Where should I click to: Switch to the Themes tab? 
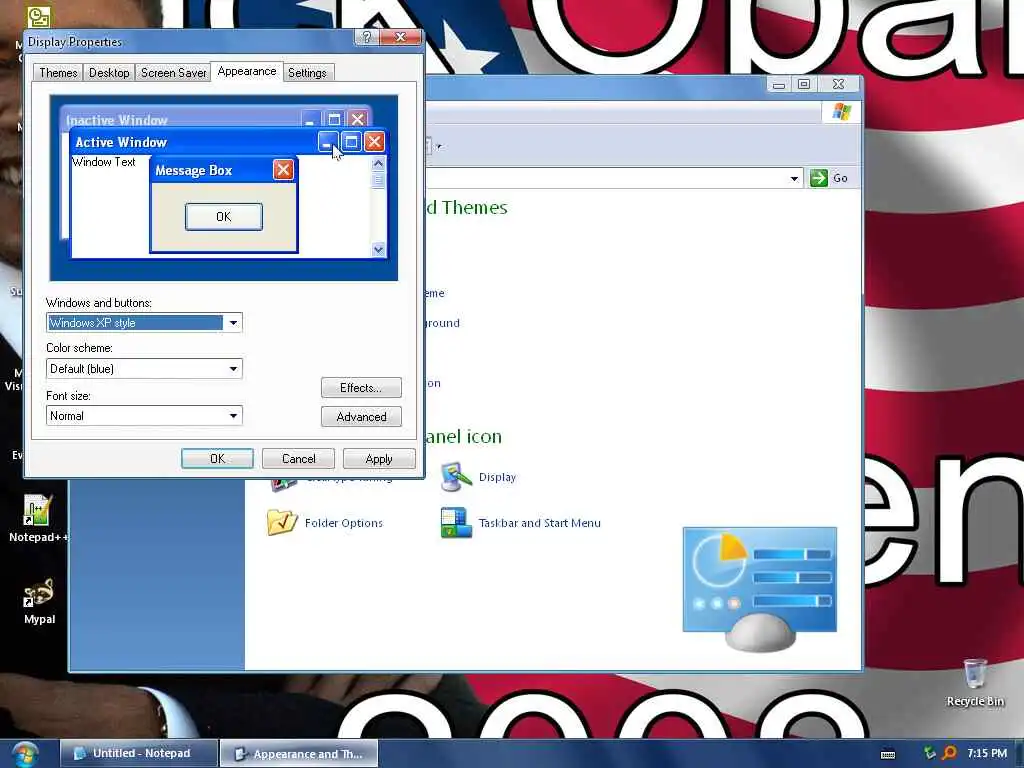[58, 72]
